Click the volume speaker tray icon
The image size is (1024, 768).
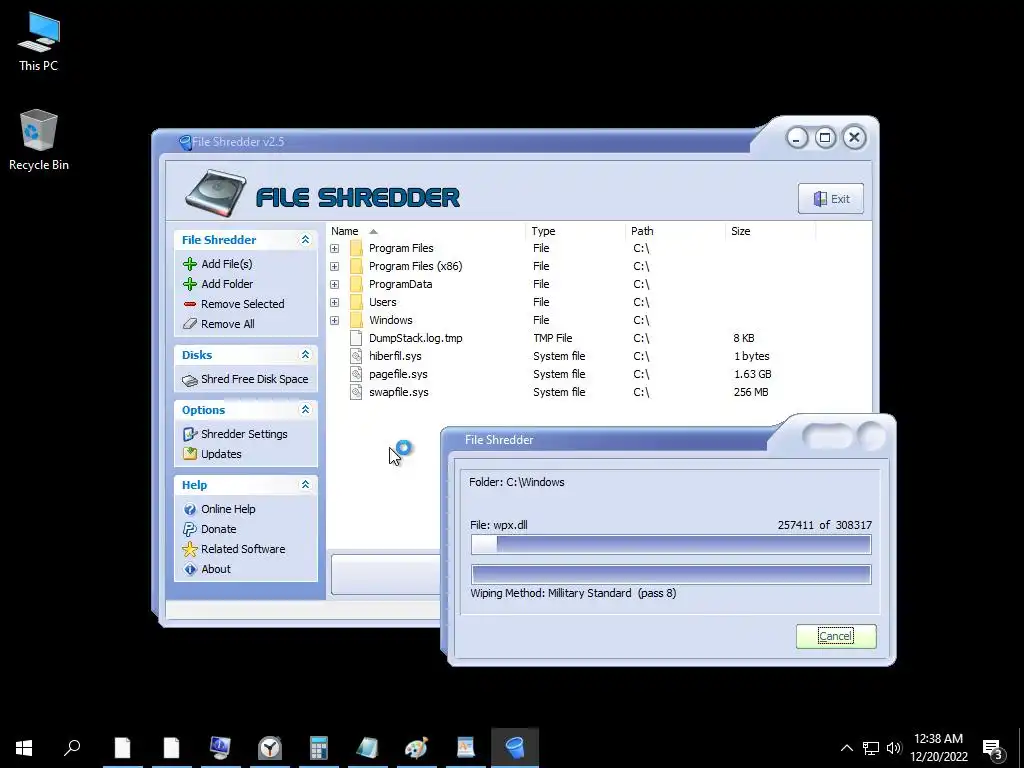(x=894, y=748)
